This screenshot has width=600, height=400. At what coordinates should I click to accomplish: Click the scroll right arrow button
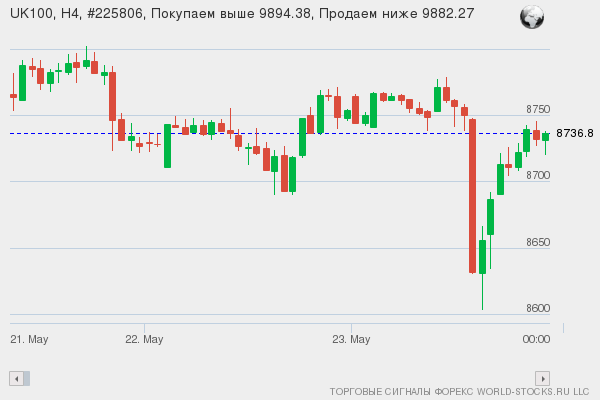click(543, 379)
